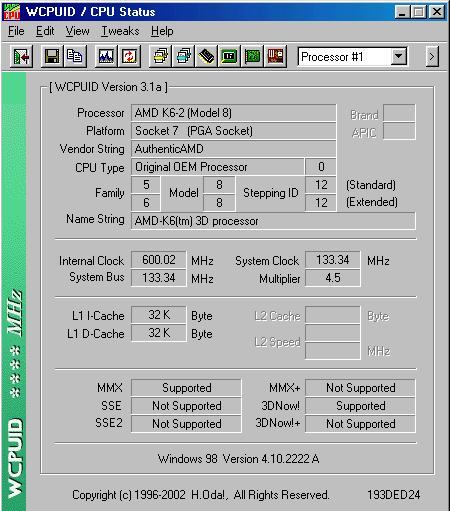Click the MMX+ Not Supported field
The height and width of the screenshot is (511, 450).
pyautogui.click(x=360, y=388)
